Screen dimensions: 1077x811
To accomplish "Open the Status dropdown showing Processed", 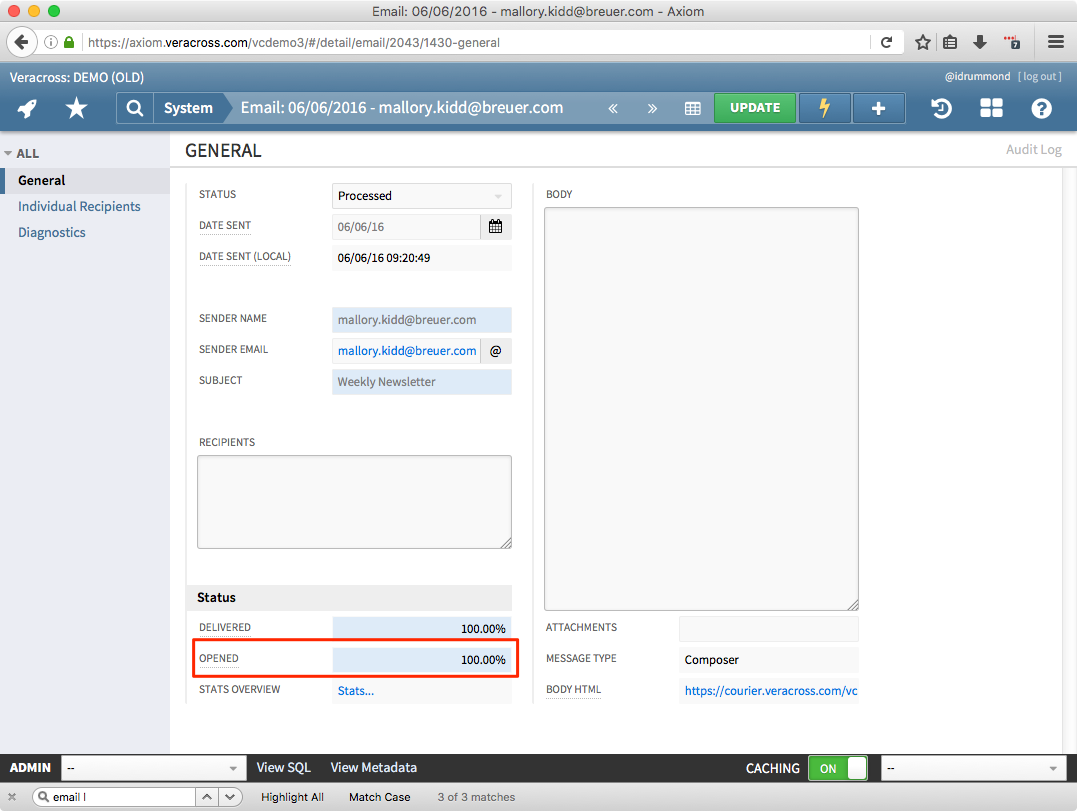I will [421, 196].
